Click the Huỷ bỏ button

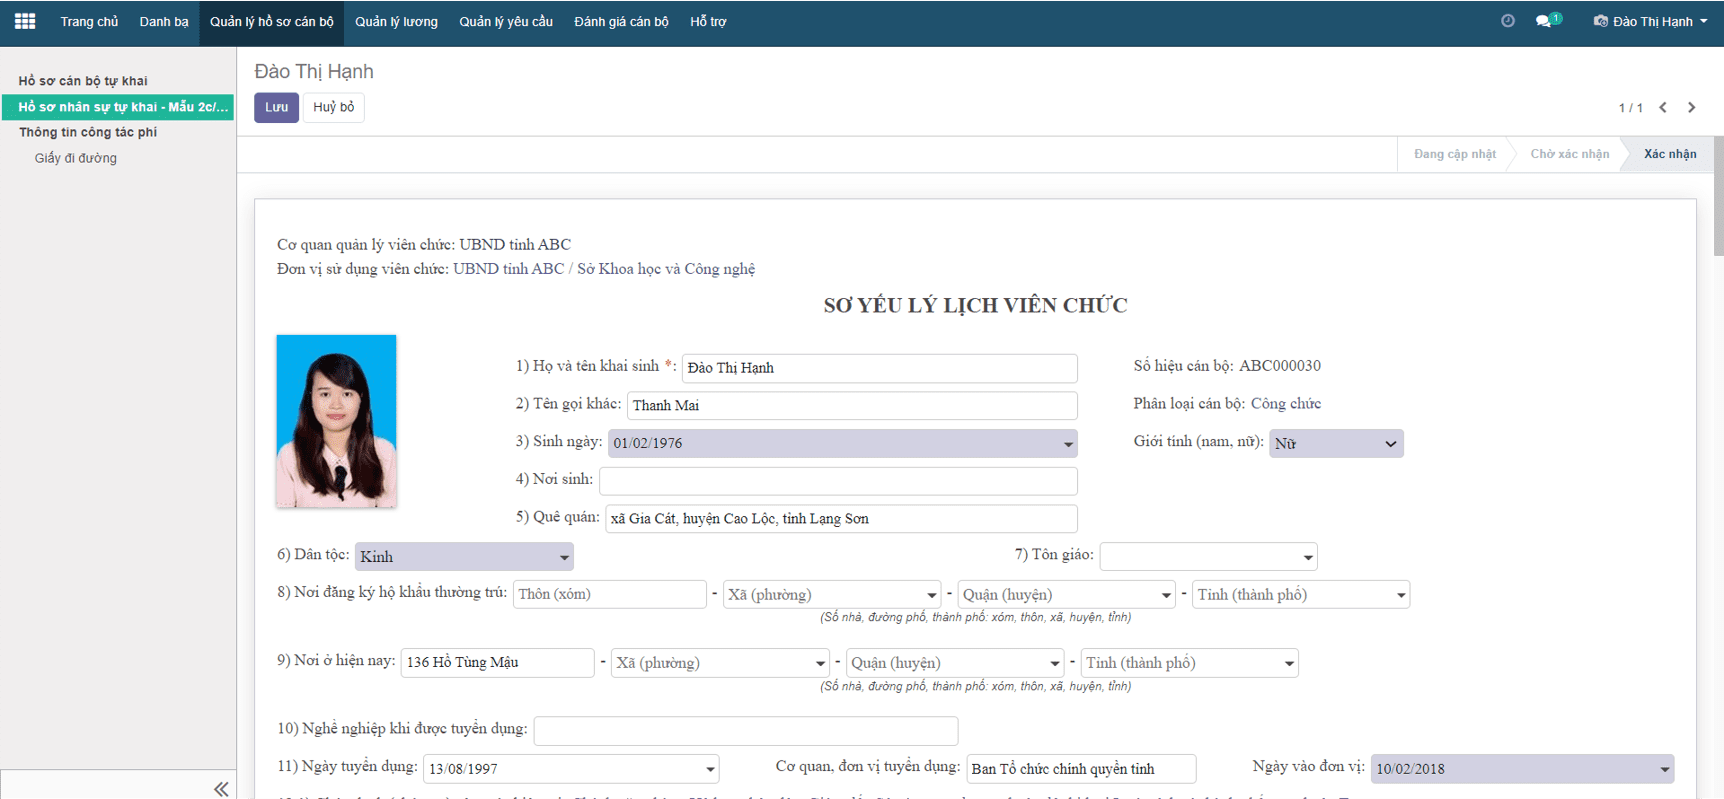[333, 107]
